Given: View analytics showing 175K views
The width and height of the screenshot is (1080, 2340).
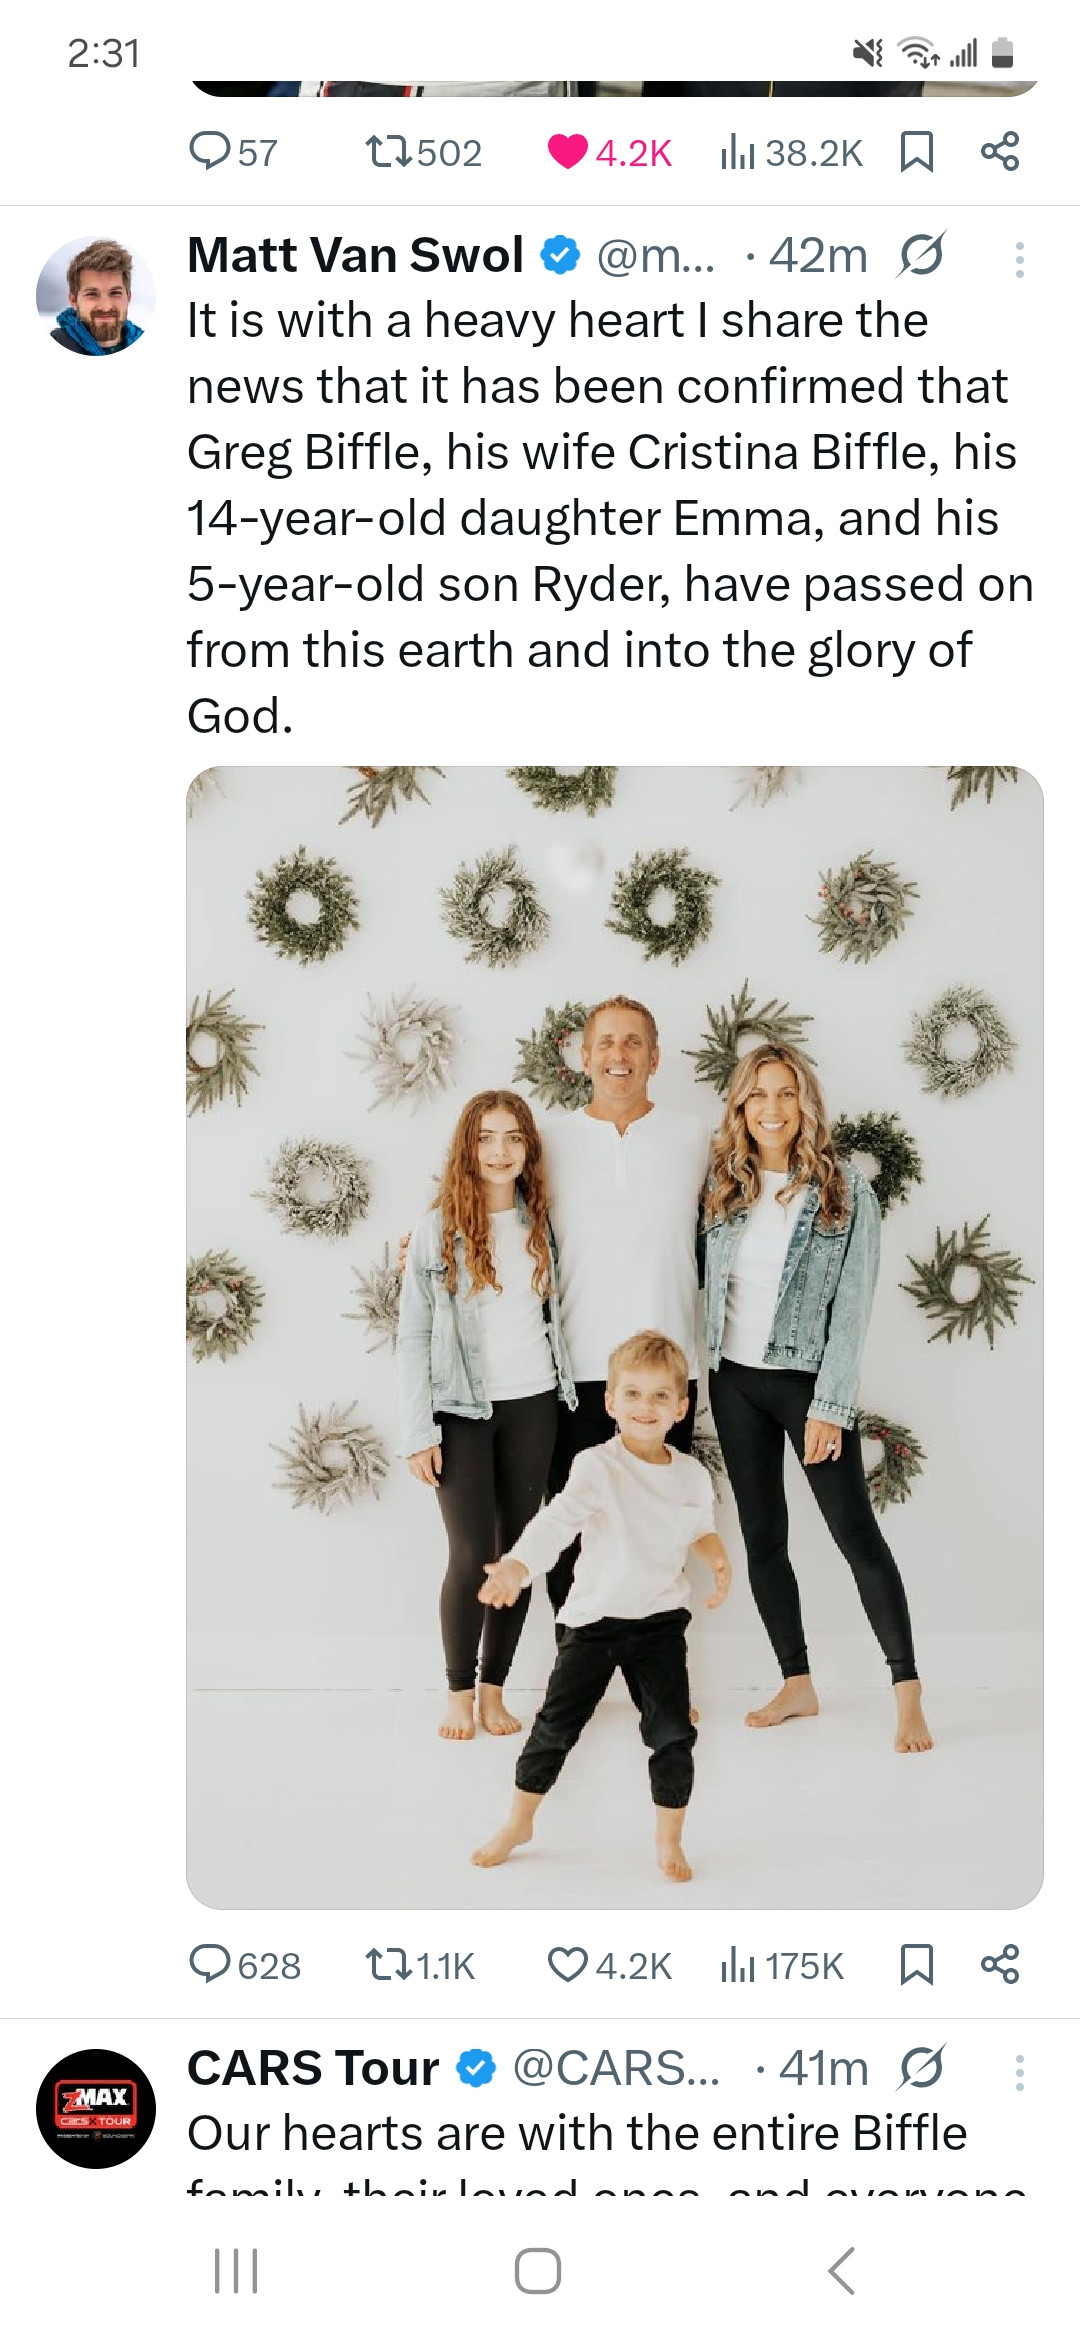Looking at the screenshot, I should [x=782, y=1965].
